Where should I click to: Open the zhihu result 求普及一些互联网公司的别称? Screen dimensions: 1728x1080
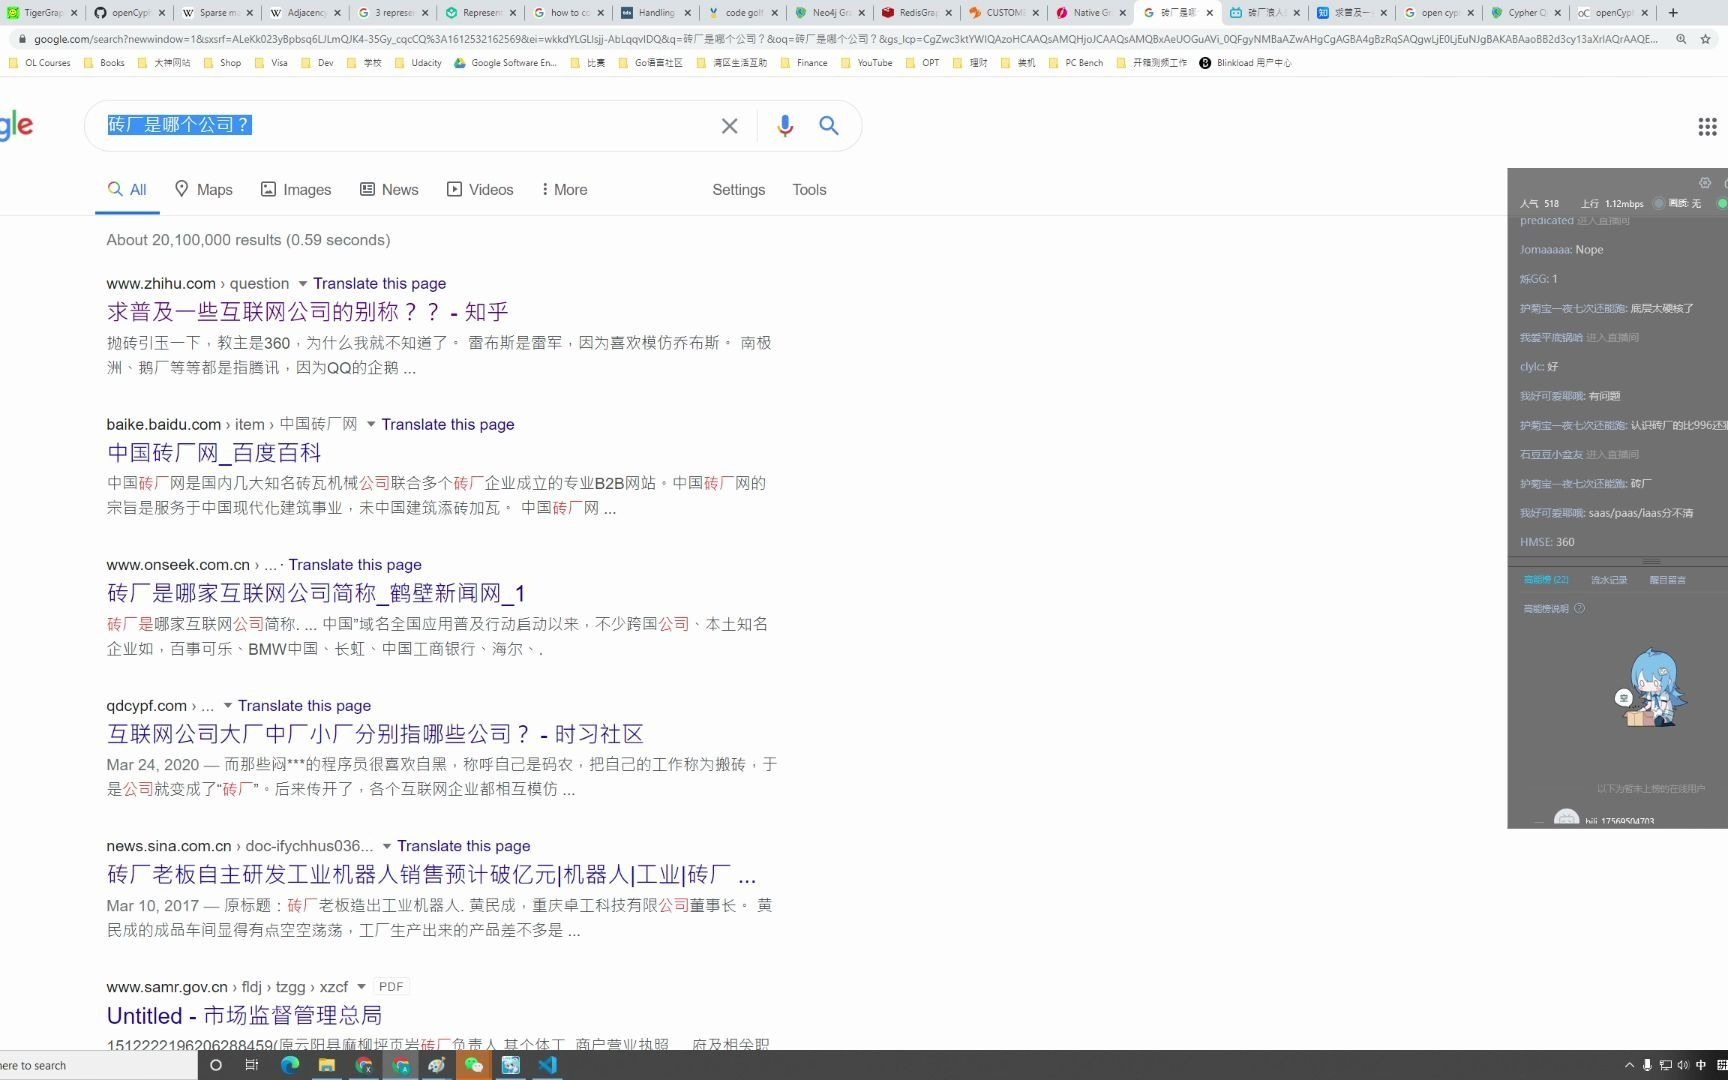pos(308,312)
